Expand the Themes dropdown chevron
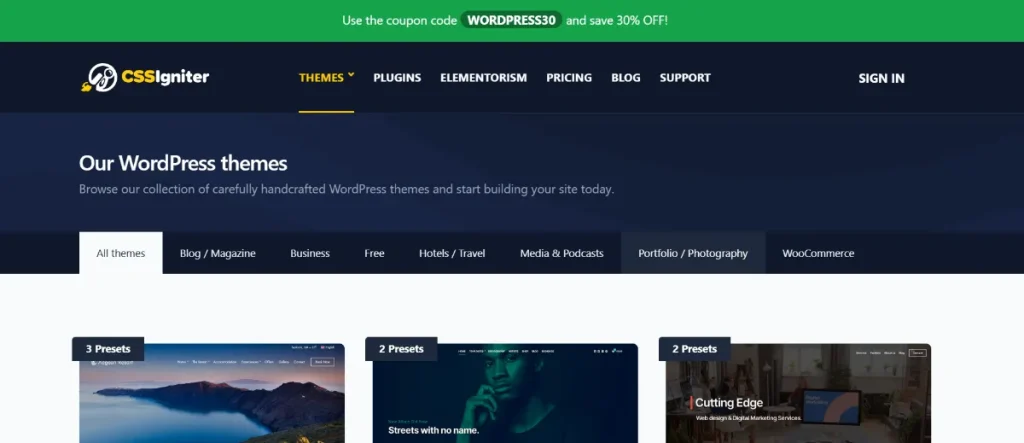The height and width of the screenshot is (443, 1024). coord(351,75)
